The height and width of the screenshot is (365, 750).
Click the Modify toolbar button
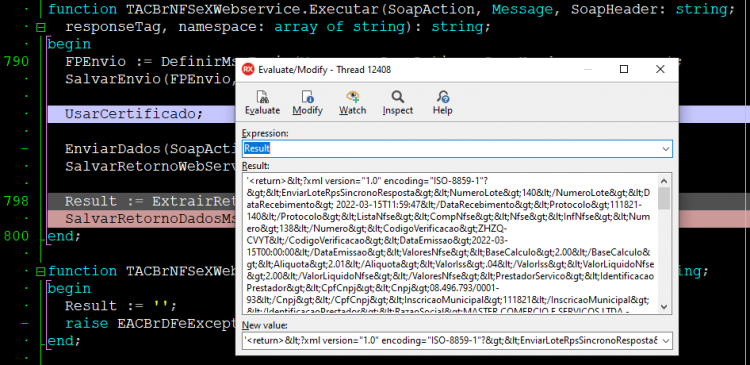[308, 102]
